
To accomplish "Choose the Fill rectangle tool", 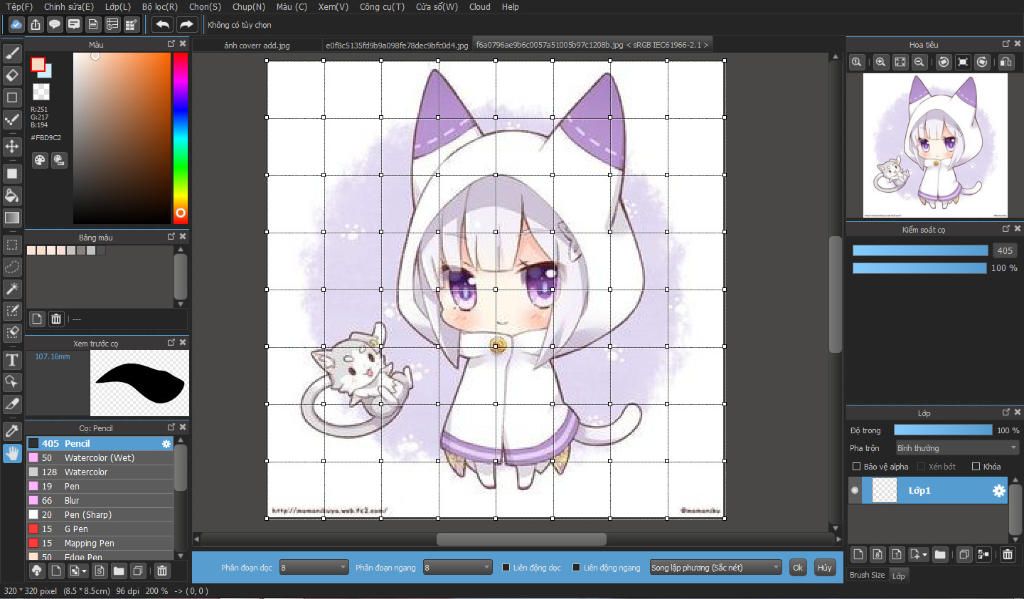I will (x=12, y=174).
